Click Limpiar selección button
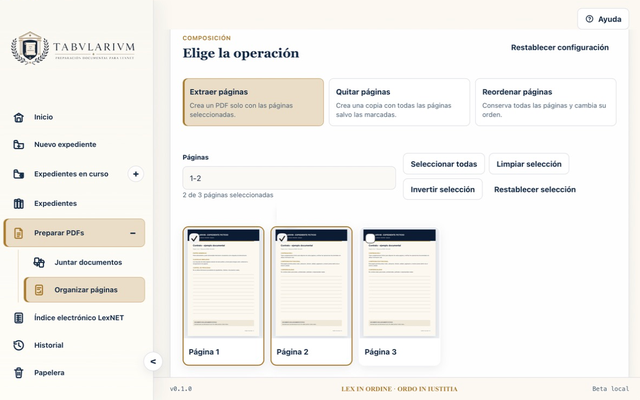Image resolution: width=640 pixels, height=400 pixels. click(529, 164)
